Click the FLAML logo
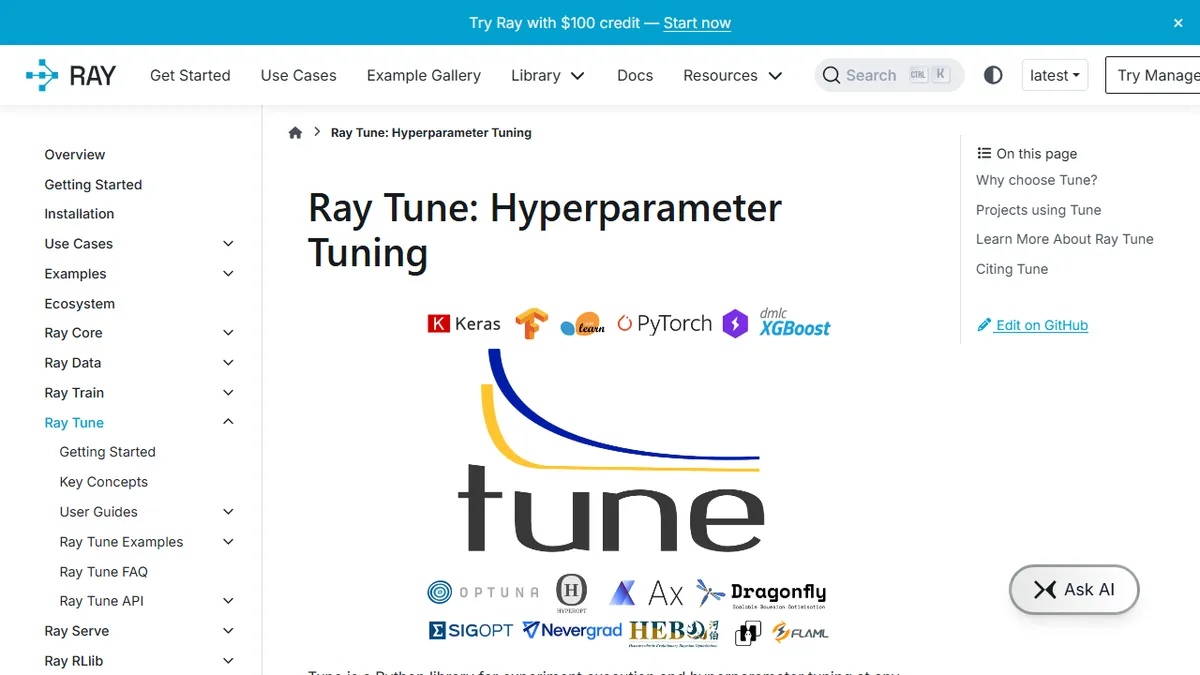Screen dimensions: 1200x675 (x=800, y=632)
